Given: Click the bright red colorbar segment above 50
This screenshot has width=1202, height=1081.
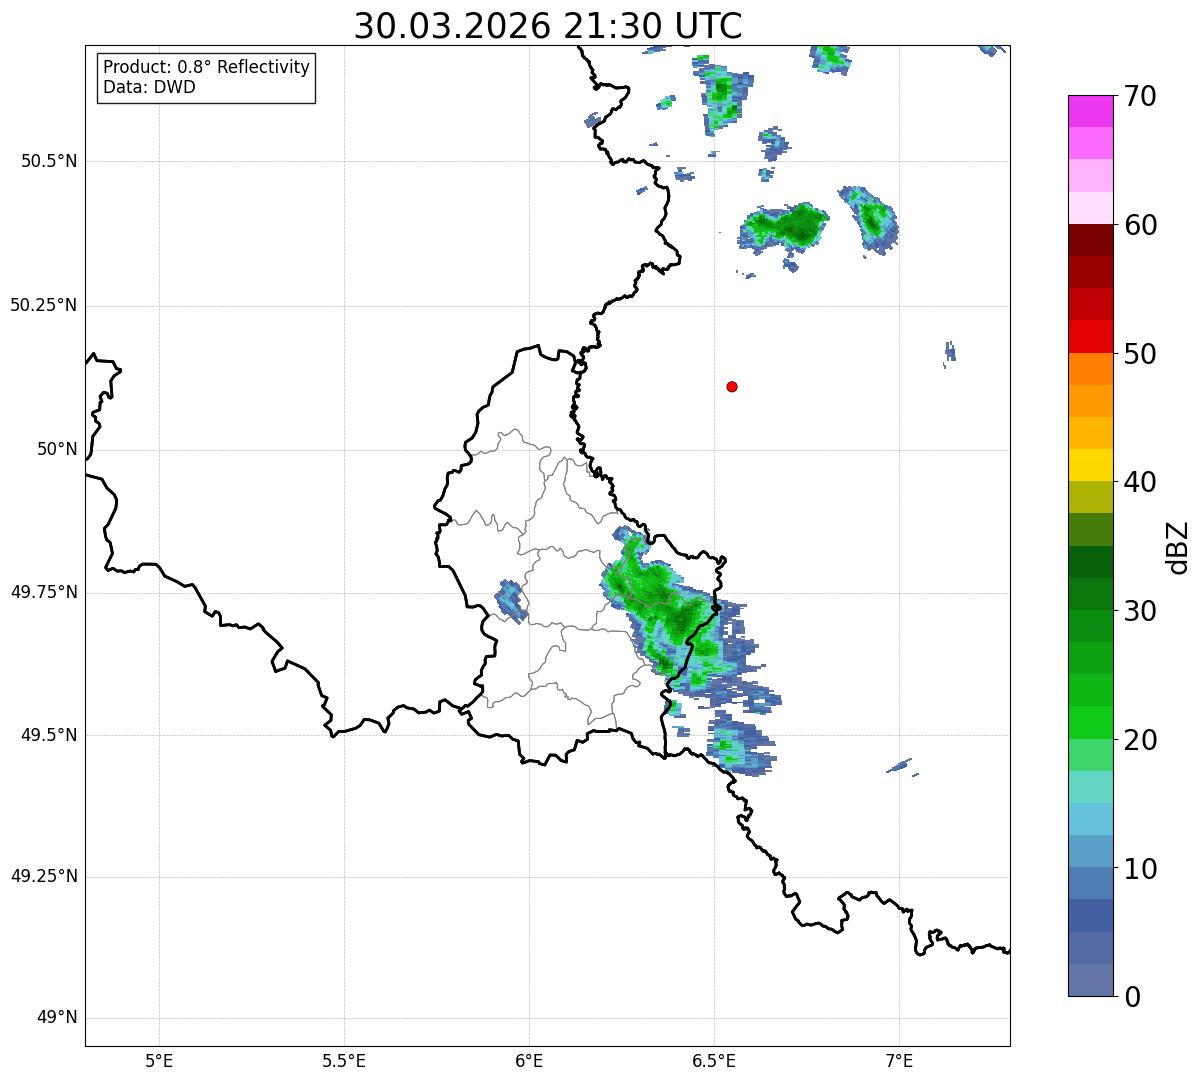Looking at the screenshot, I should [x=1090, y=336].
